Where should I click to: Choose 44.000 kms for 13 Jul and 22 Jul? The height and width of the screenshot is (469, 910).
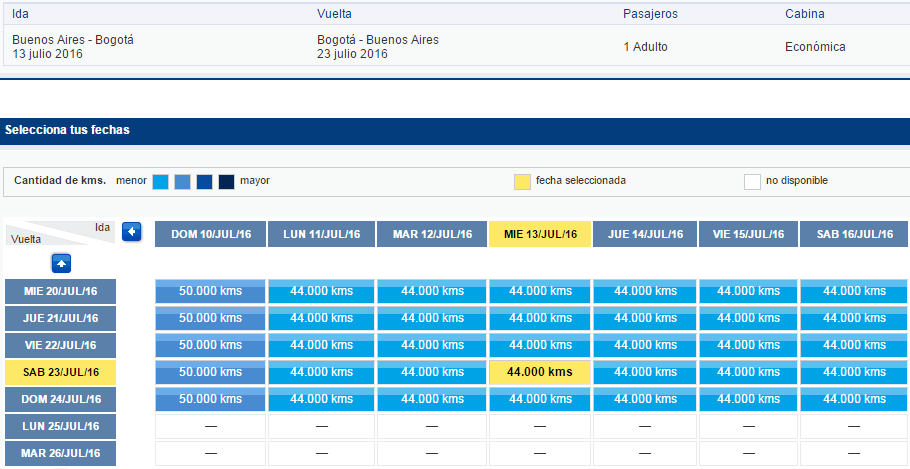(540, 345)
